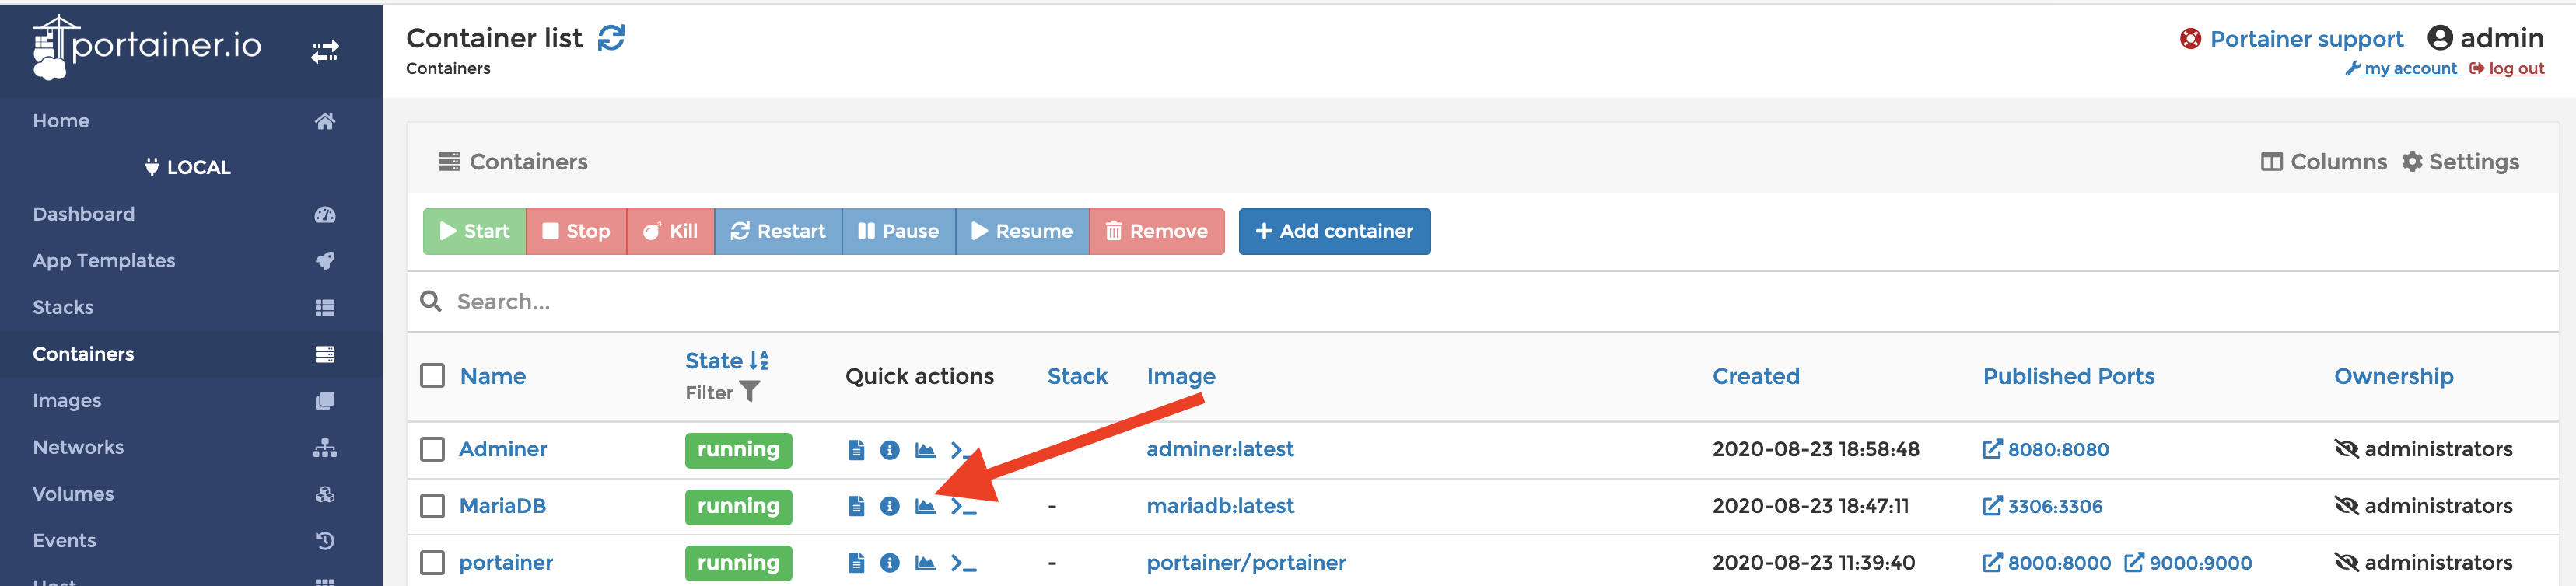Screen dimensions: 2576x586
Task: Toggle the select-all containers checkbox
Action: tap(432, 376)
